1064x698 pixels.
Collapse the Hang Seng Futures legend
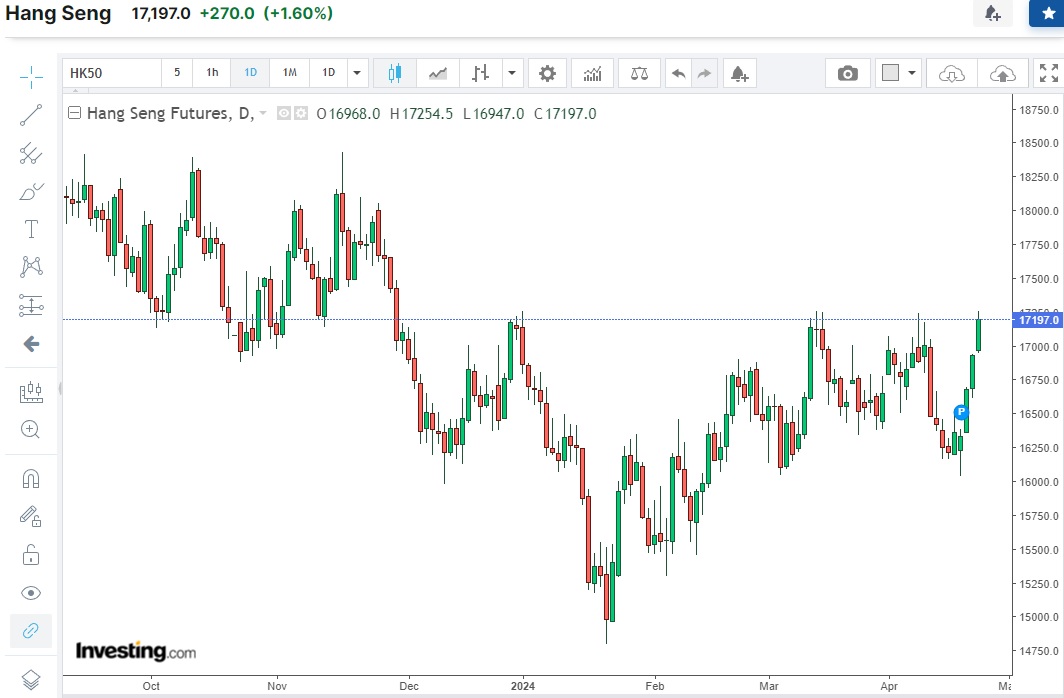75,113
